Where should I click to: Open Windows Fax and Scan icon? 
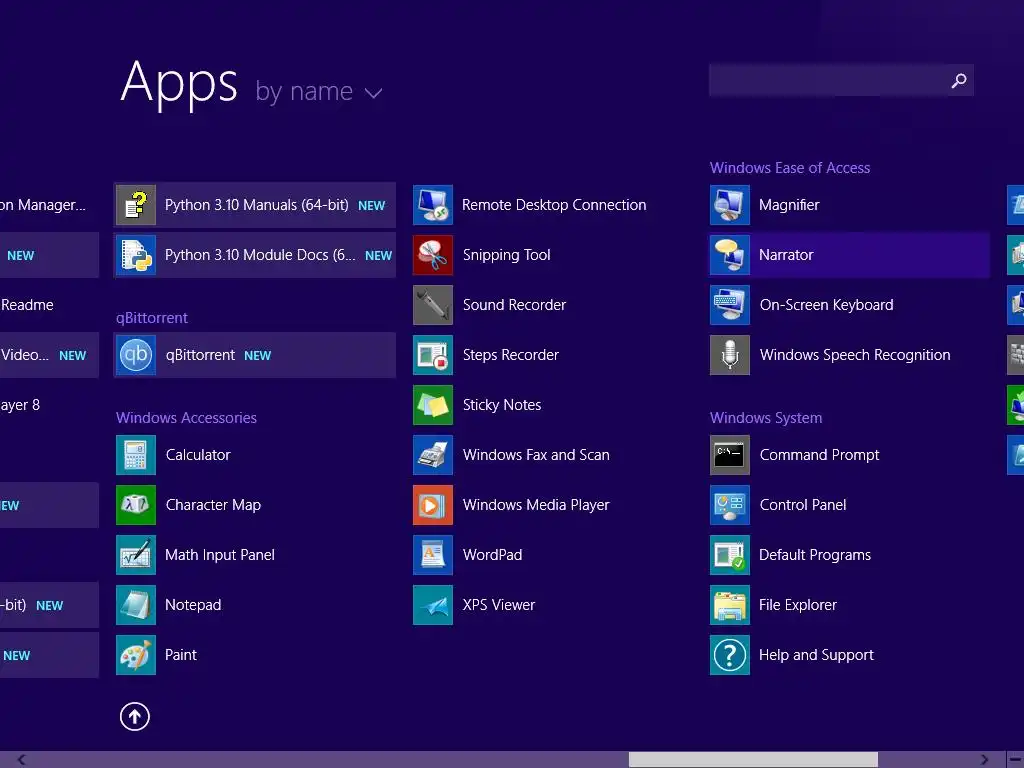click(433, 455)
